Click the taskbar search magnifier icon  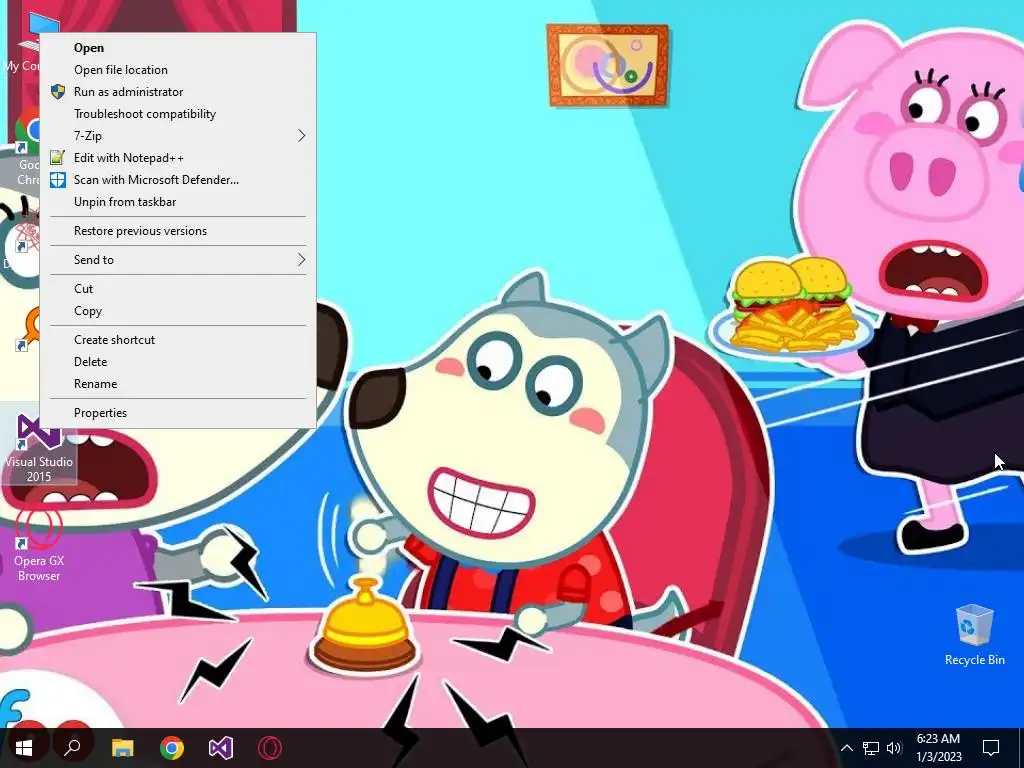(73, 748)
